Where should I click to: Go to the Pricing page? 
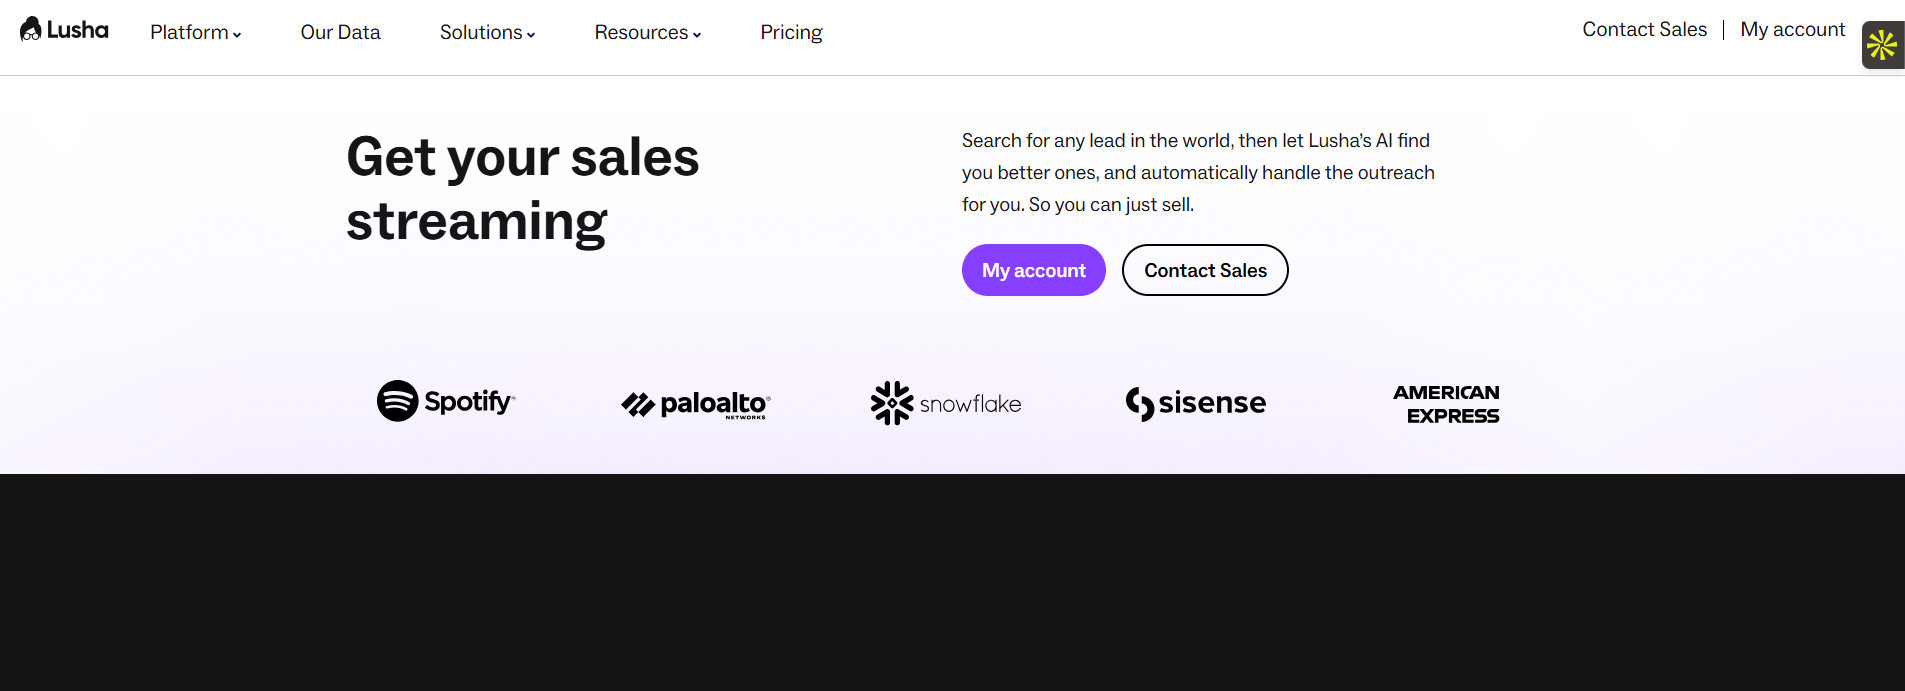(x=791, y=32)
